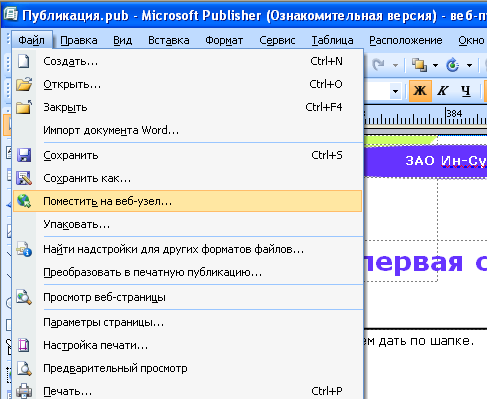This screenshot has width=487, height=399.
Task: Click the printer icon by Печать
Action: (24, 391)
